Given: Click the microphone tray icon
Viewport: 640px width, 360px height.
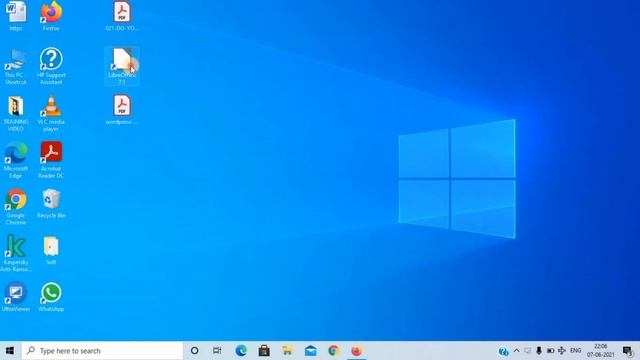Looking at the screenshot, I should [539, 351].
